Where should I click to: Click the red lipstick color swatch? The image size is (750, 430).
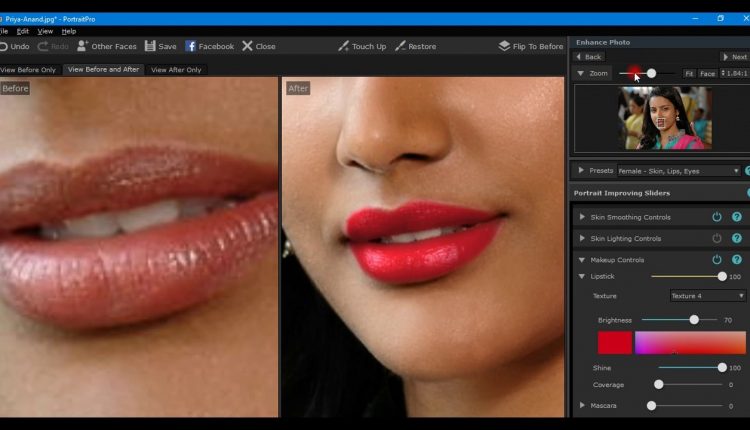615,343
